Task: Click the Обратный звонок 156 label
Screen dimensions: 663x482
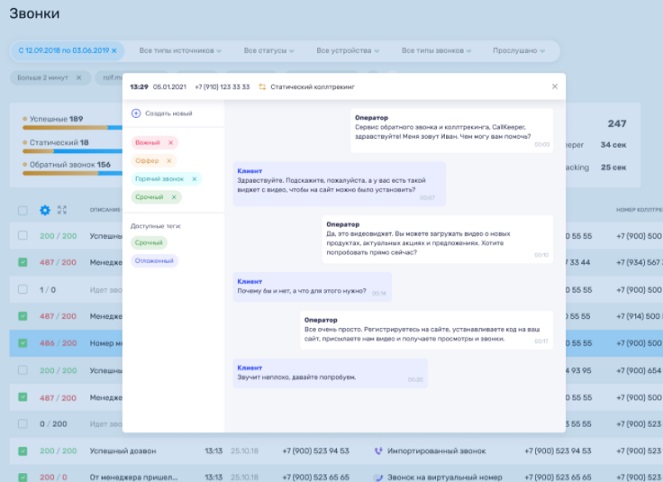Action: tap(70, 164)
